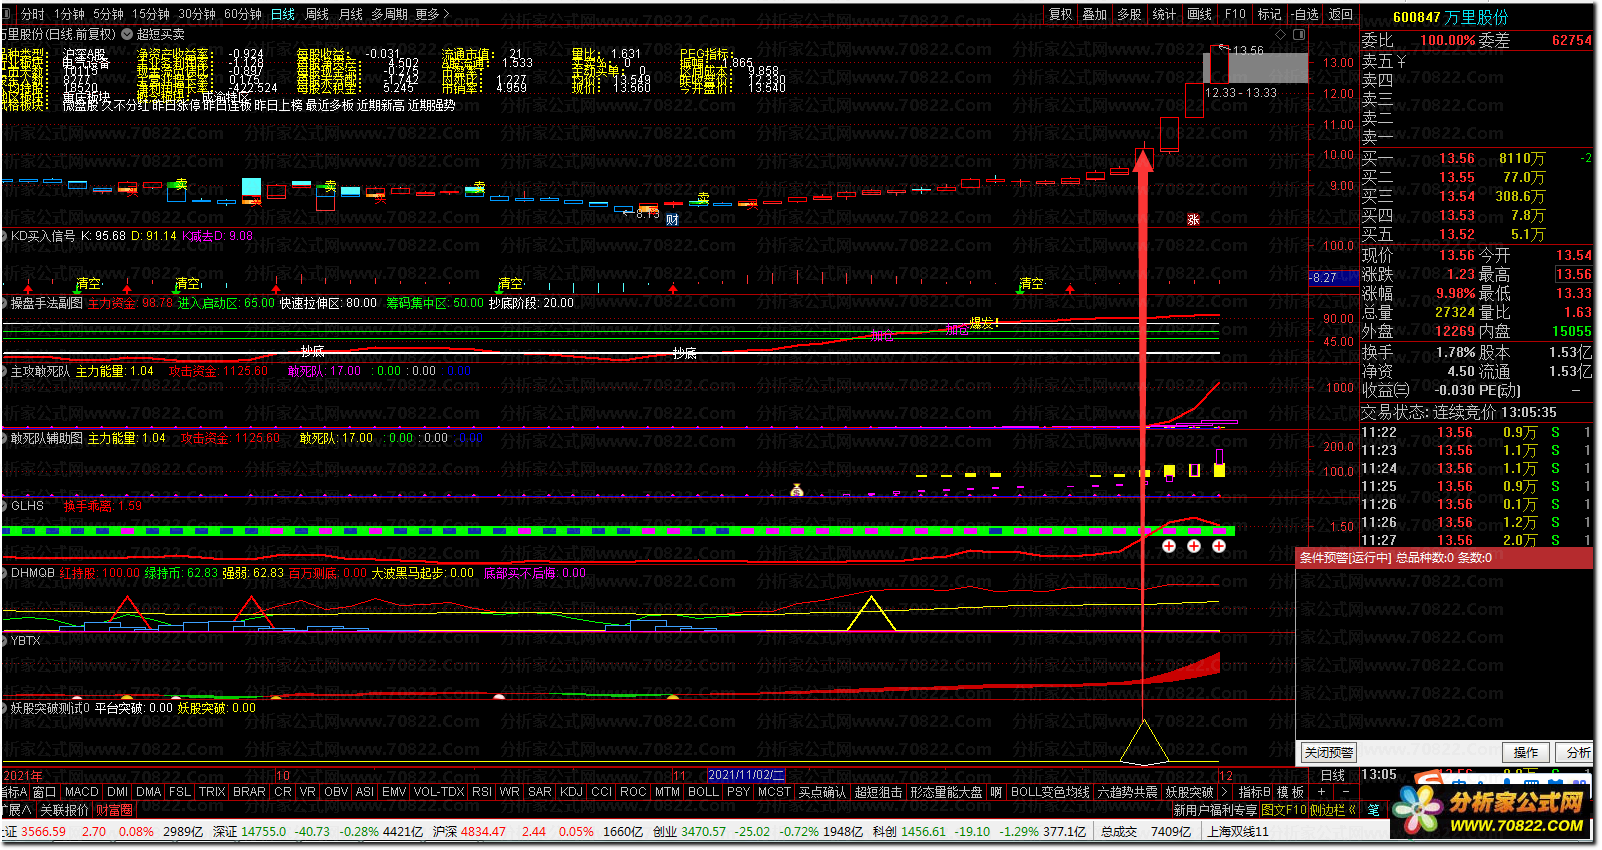Select the 15分钟 period
Image resolution: width=1602 pixels, height=850 pixels.
click(150, 14)
